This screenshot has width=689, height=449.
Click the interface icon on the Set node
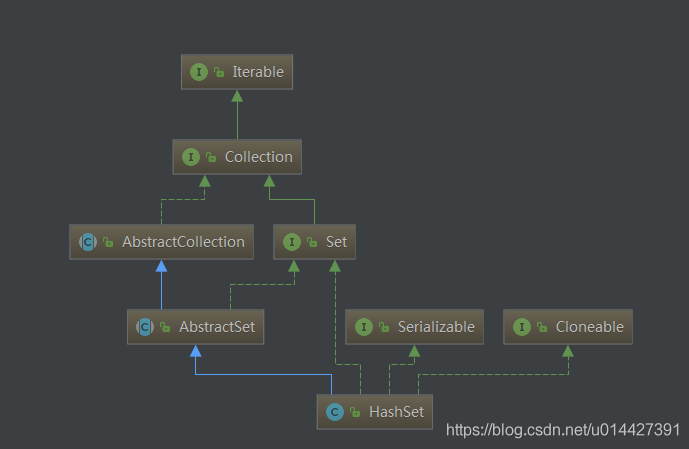click(292, 242)
